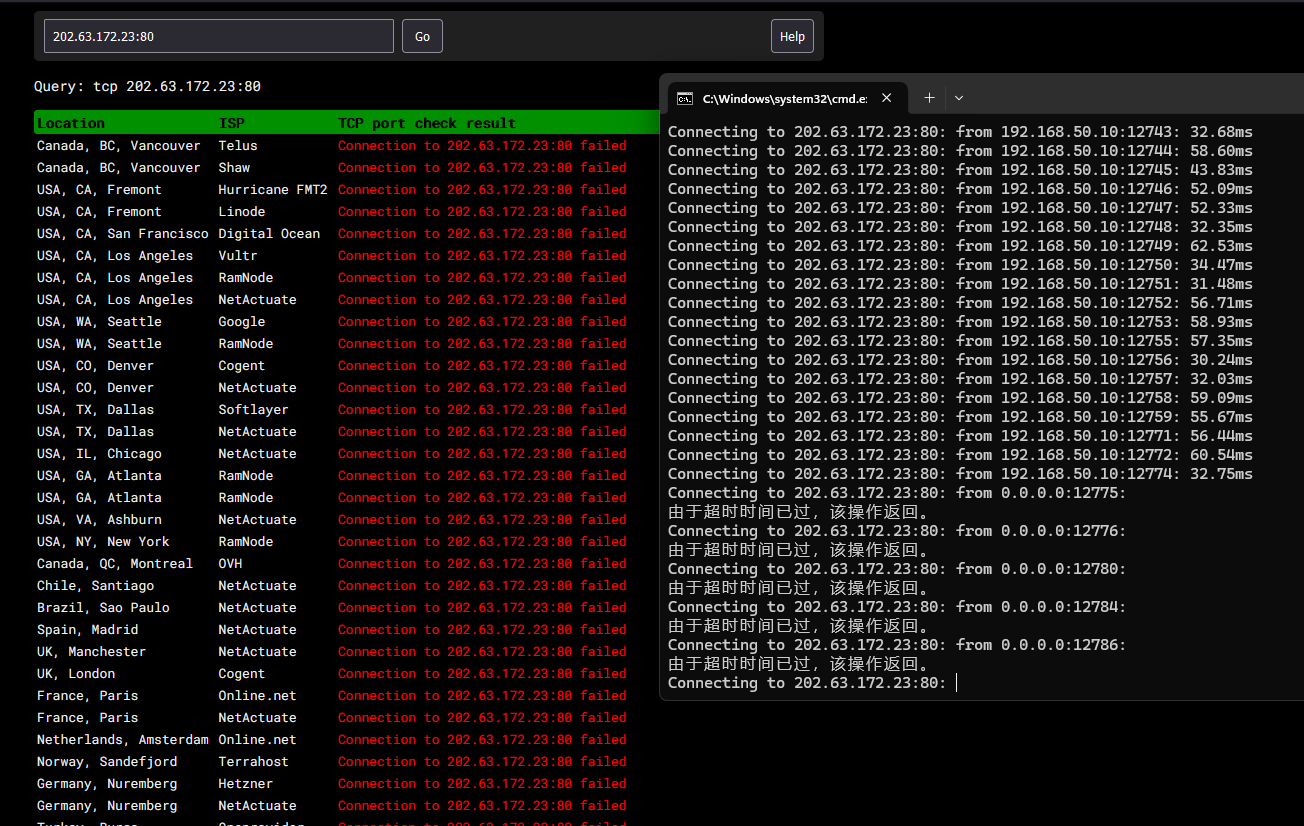The image size is (1304, 826).
Task: Open a new terminal tab with the plus icon
Action: [x=929, y=98]
